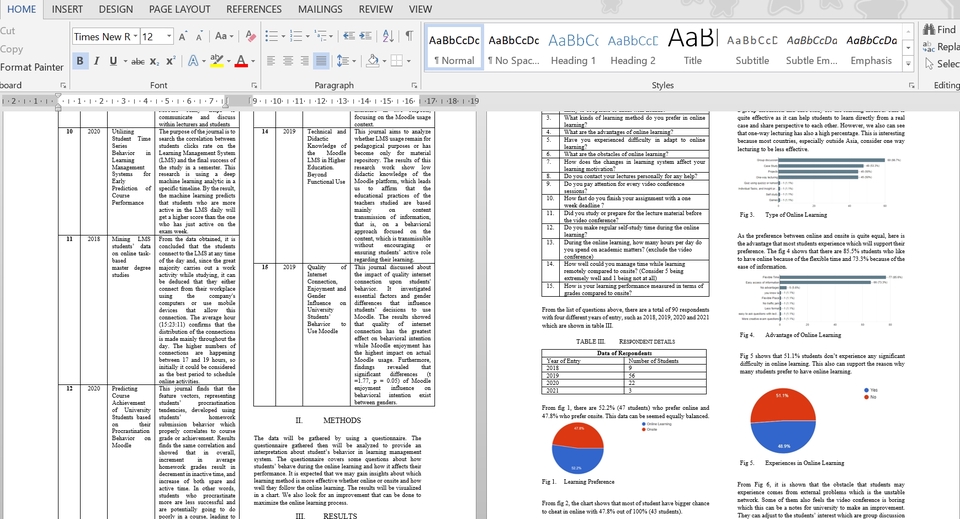This screenshot has width=960, height=519.
Task: Open the REVIEW tab
Action: pyautogui.click(x=375, y=9)
